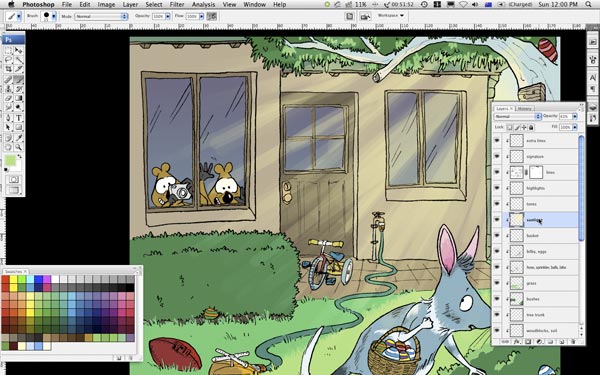Open the Filter menu
Image resolution: width=600 pixels, height=375 pixels.
(x=177, y=5)
